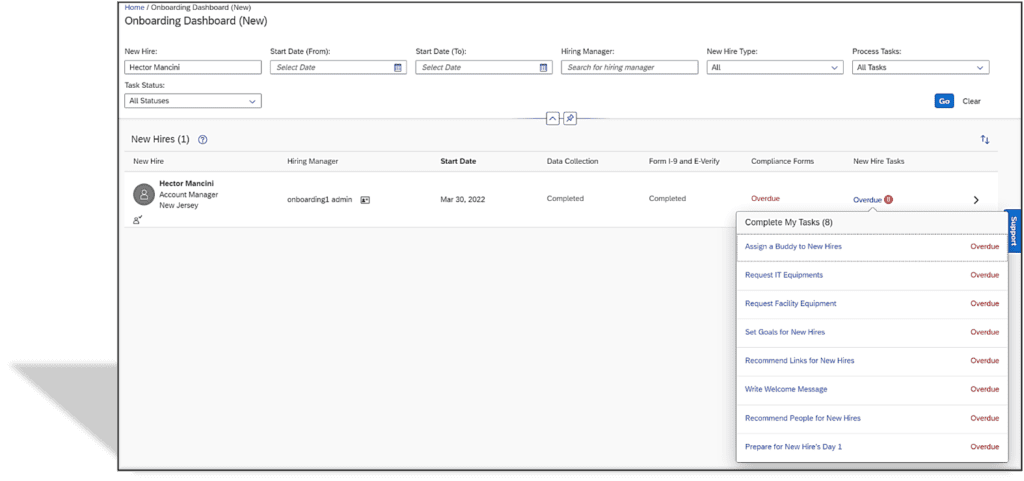Click the Start Date column header
This screenshot has height=481, width=1024.
click(x=458, y=161)
